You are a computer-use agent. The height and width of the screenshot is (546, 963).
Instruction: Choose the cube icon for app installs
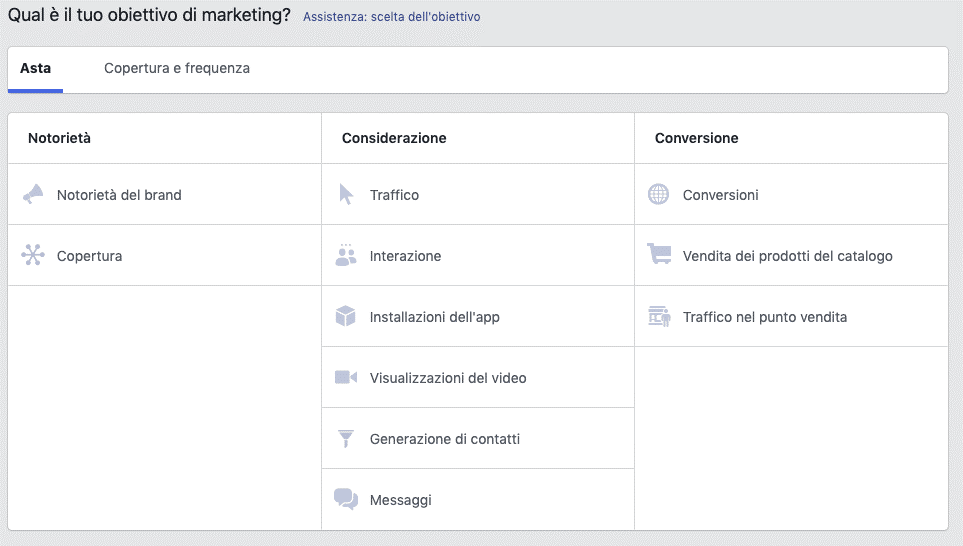tap(346, 317)
